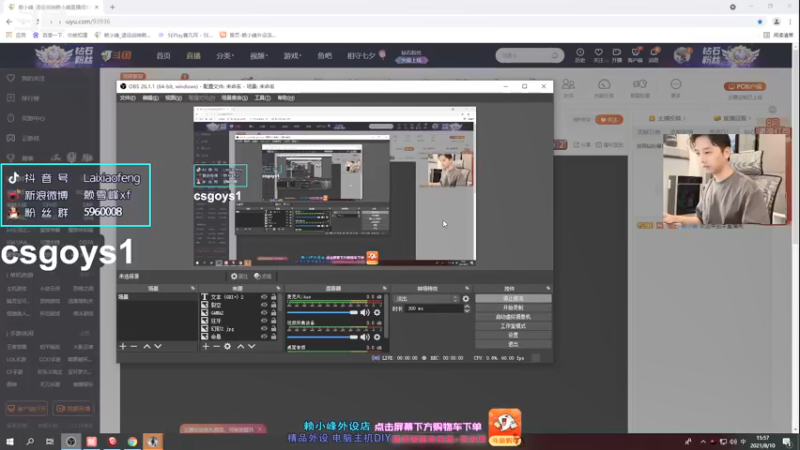
Task: Pop out the Sources dock icon
Action: pyautogui.click(x=278, y=288)
